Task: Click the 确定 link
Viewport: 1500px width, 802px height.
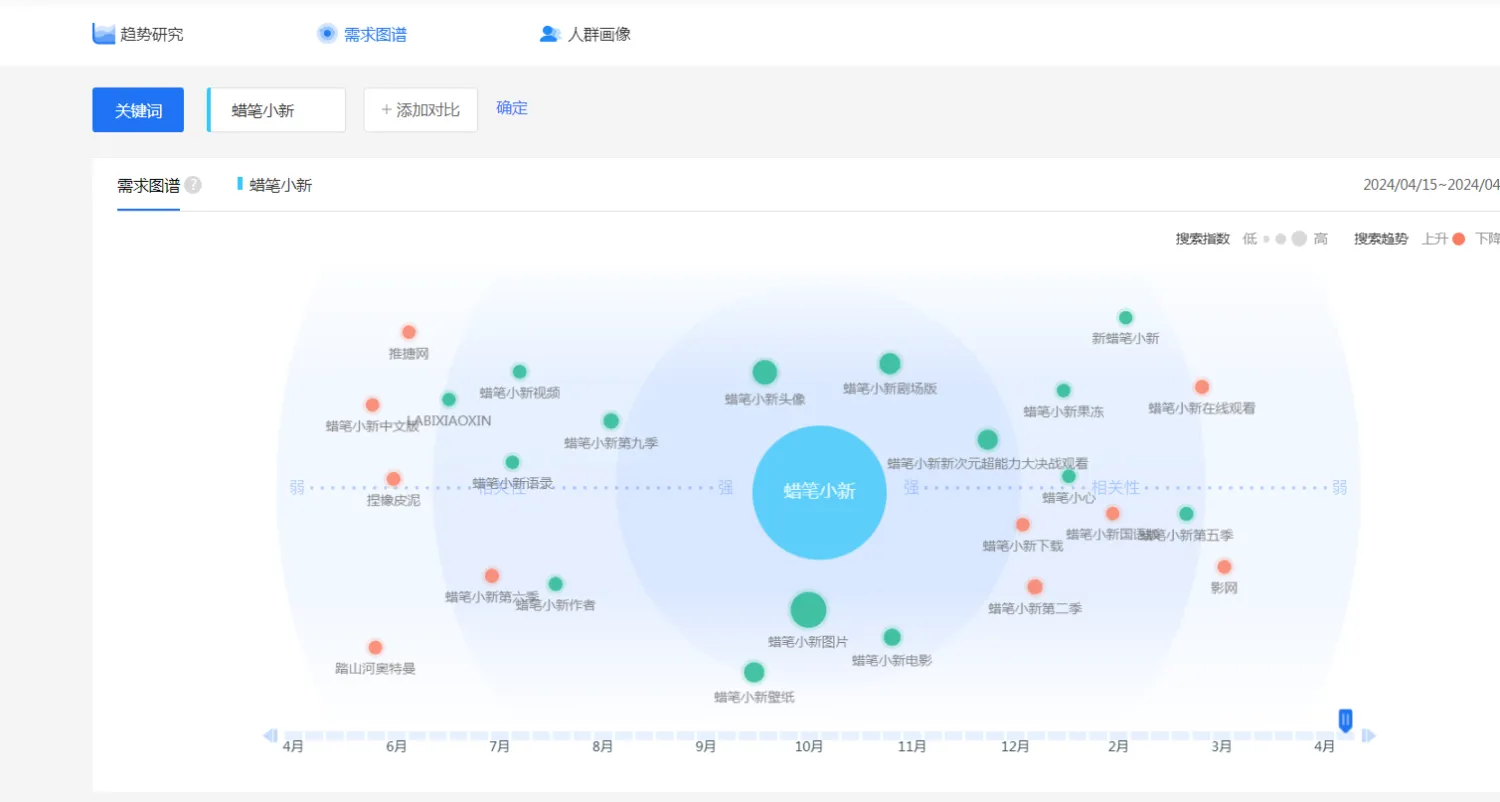Action: click(512, 108)
